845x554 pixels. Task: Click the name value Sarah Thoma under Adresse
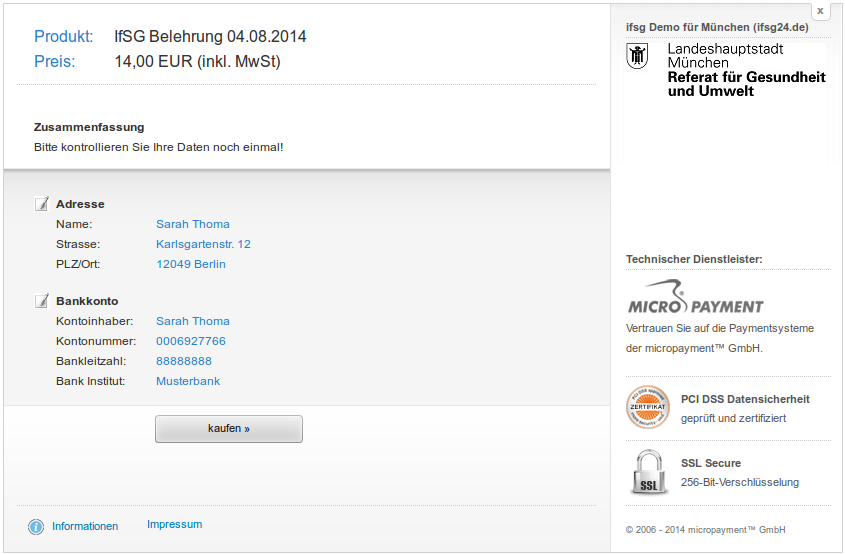(x=192, y=224)
